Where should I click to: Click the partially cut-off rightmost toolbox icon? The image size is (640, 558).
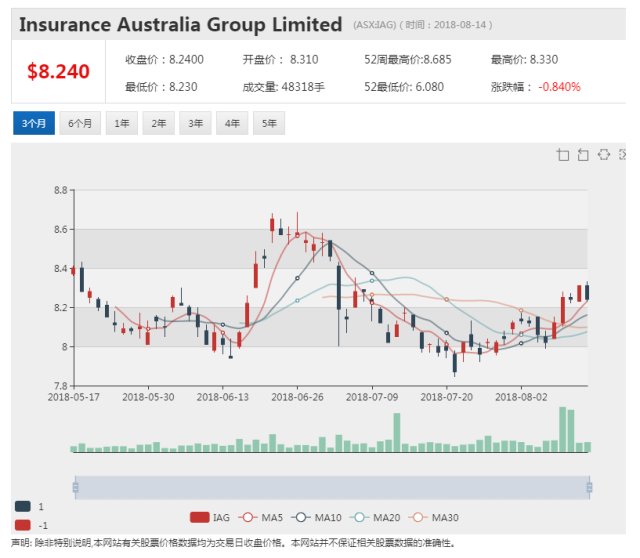623,154
